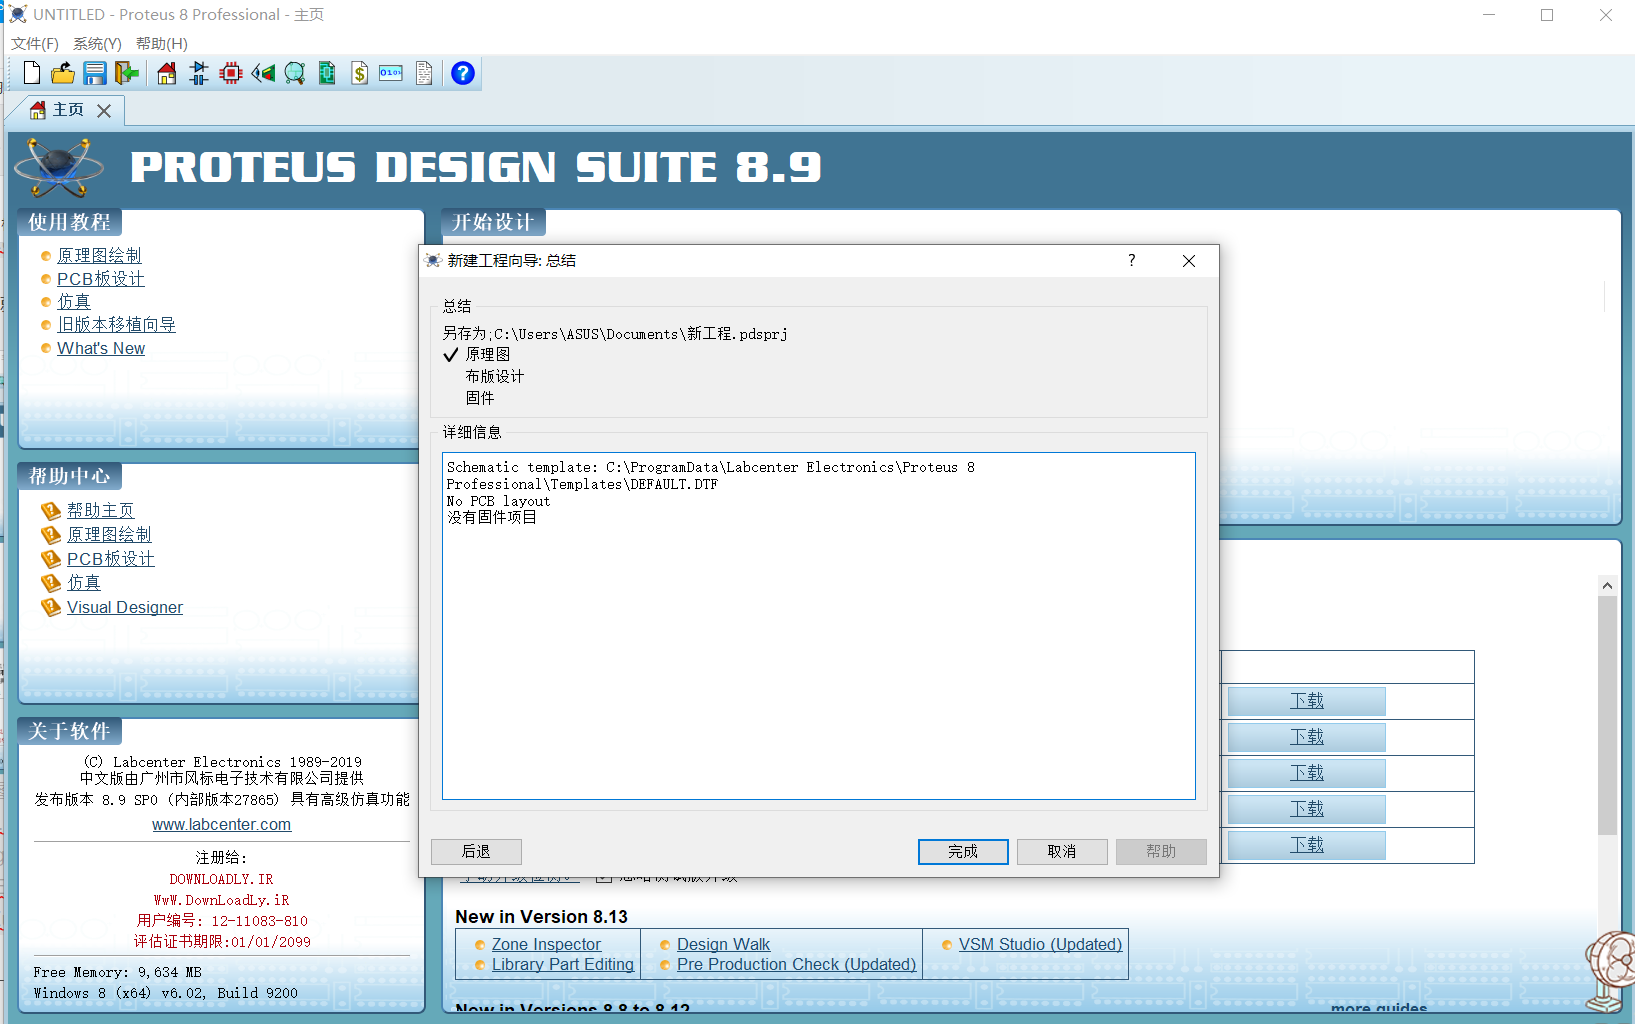Open Zone Inspector link
Image resolution: width=1635 pixels, height=1024 pixels.
(546, 944)
